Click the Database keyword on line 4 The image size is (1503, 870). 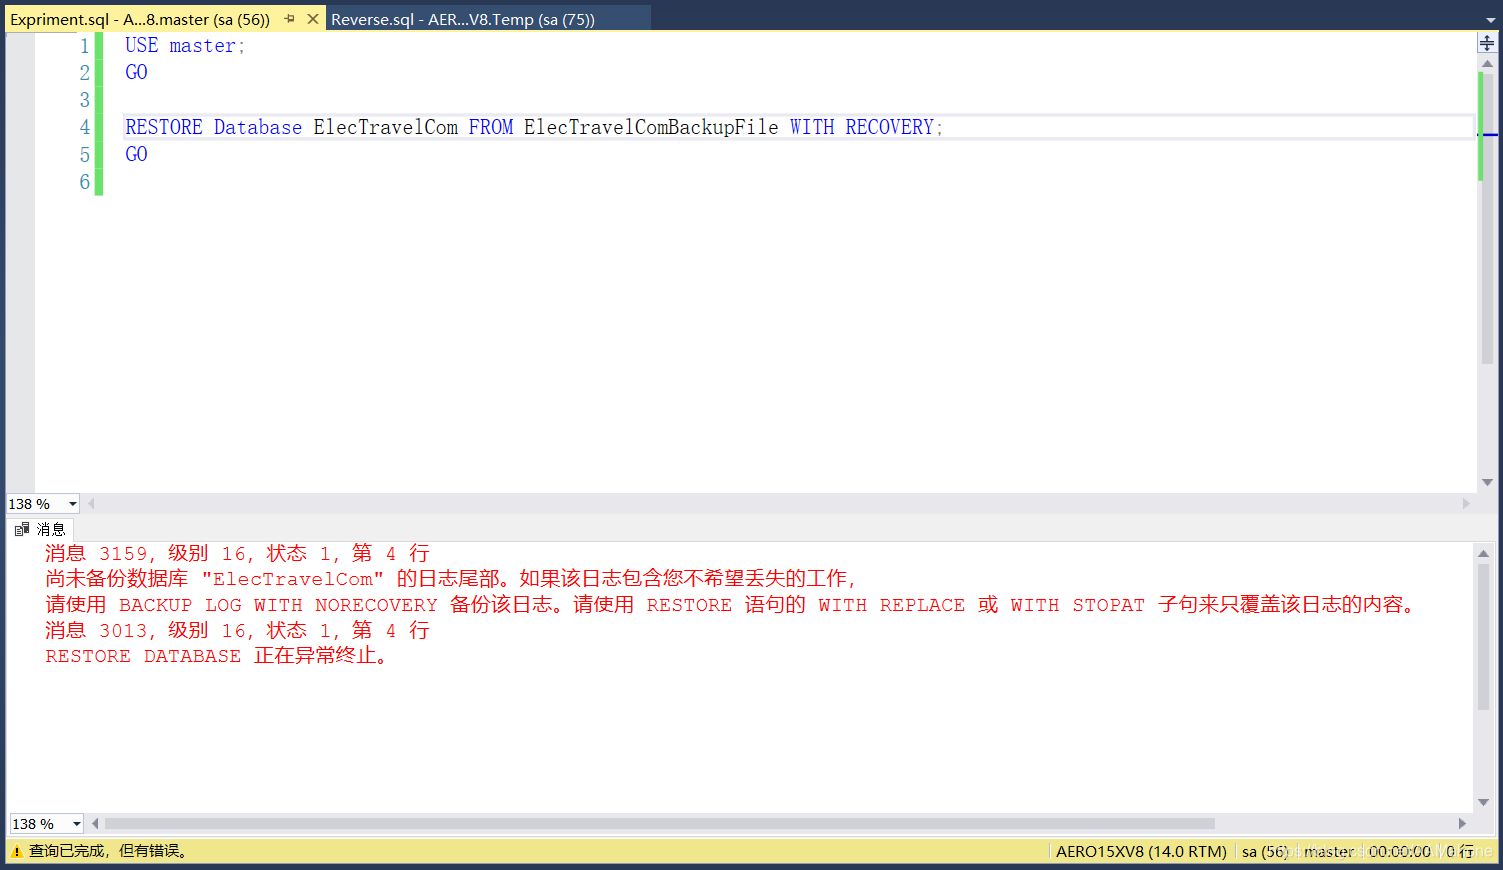click(257, 127)
